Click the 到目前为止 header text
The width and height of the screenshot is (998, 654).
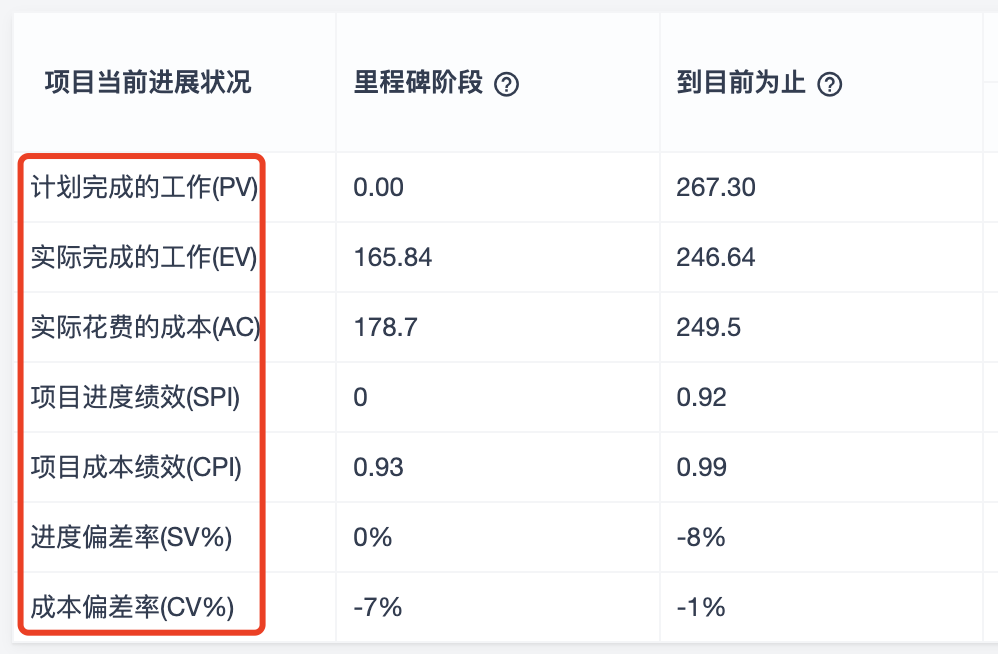click(x=740, y=83)
